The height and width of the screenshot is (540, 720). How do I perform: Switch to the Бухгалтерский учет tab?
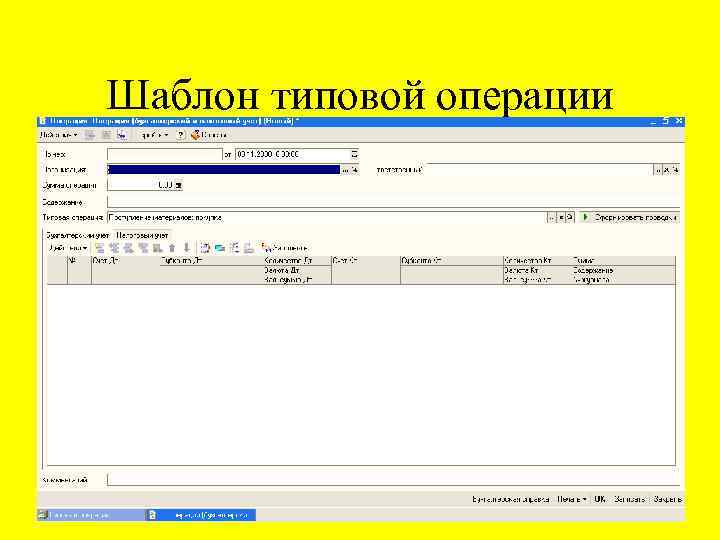(77, 235)
